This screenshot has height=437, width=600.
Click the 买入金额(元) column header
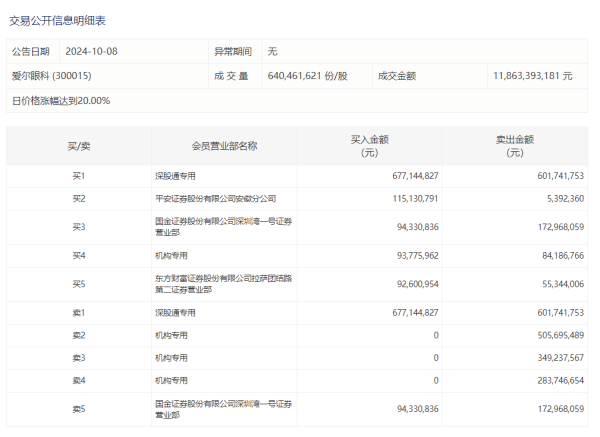(370, 146)
